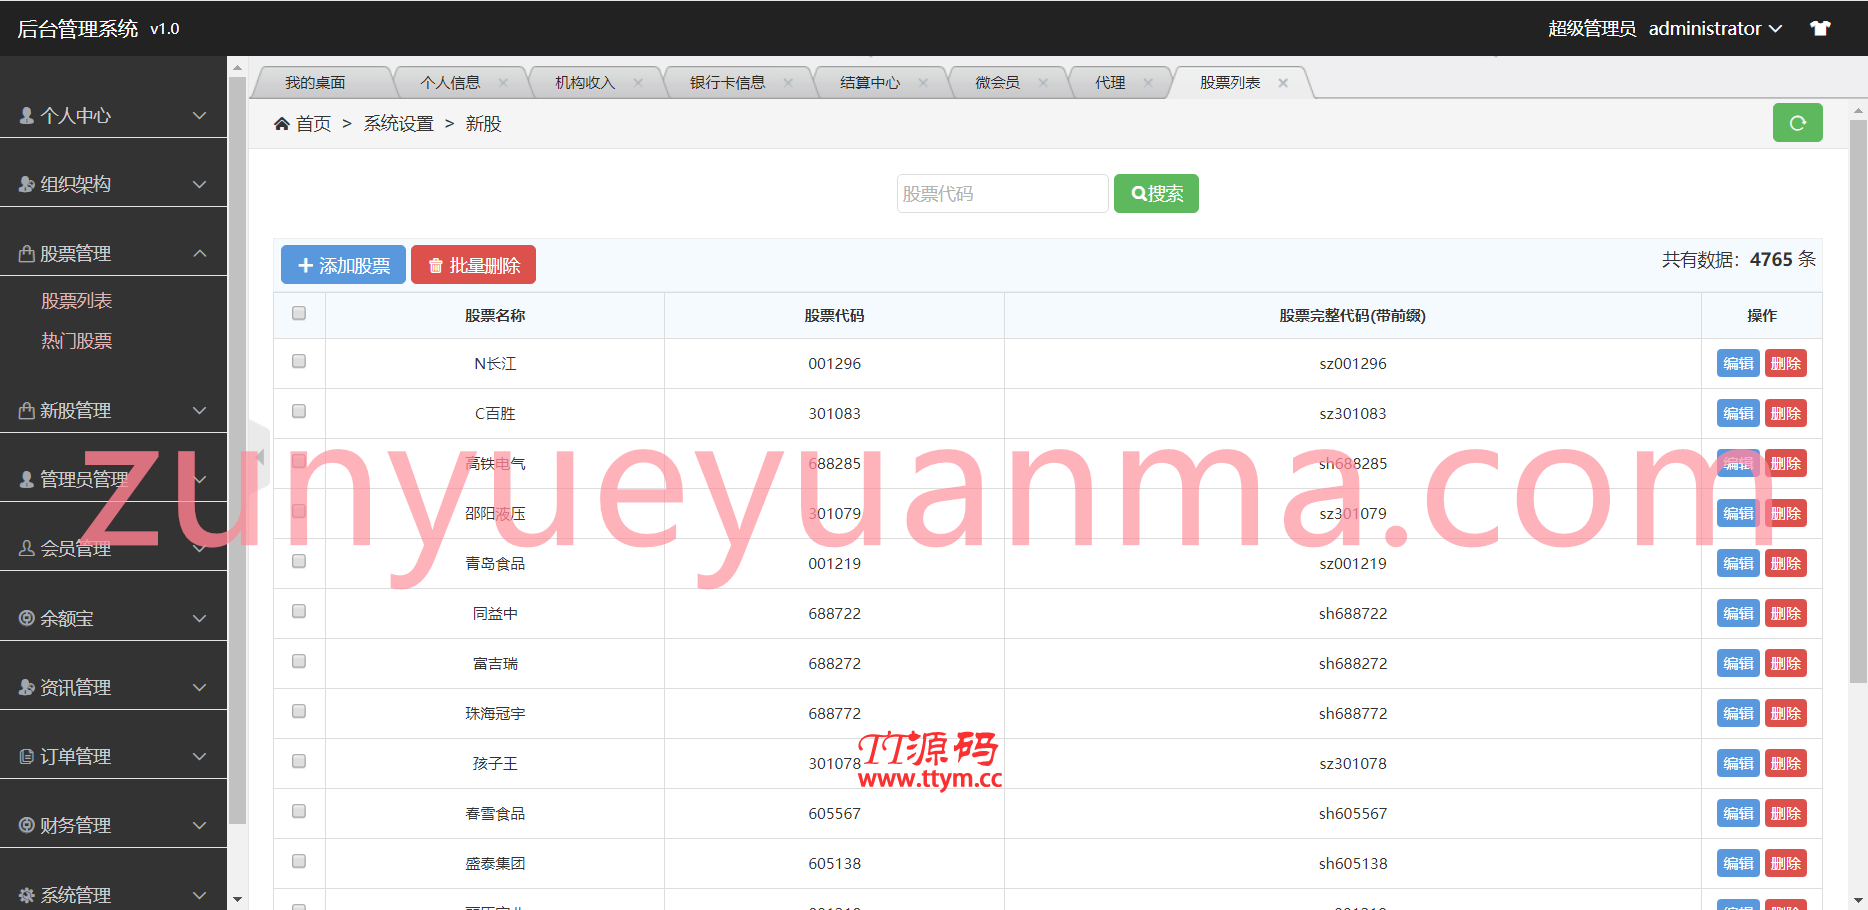Image resolution: width=1868 pixels, height=910 pixels.
Task: Click stock code 688722 cell
Action: [835, 614]
